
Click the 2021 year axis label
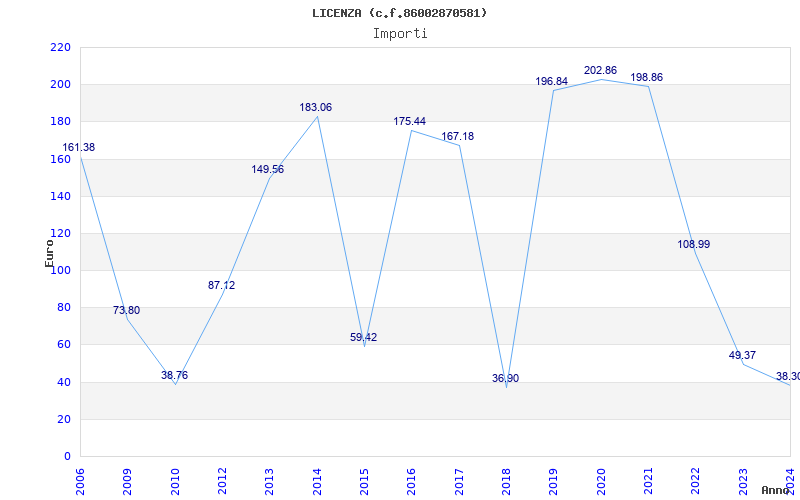648,481
